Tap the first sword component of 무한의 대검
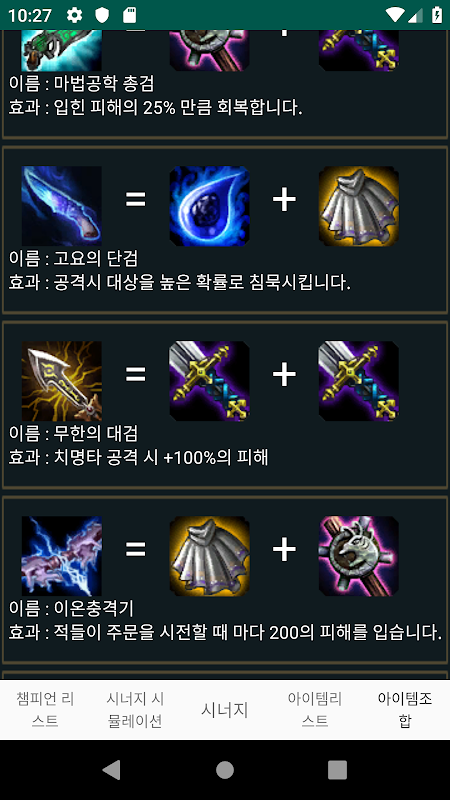 (209, 381)
